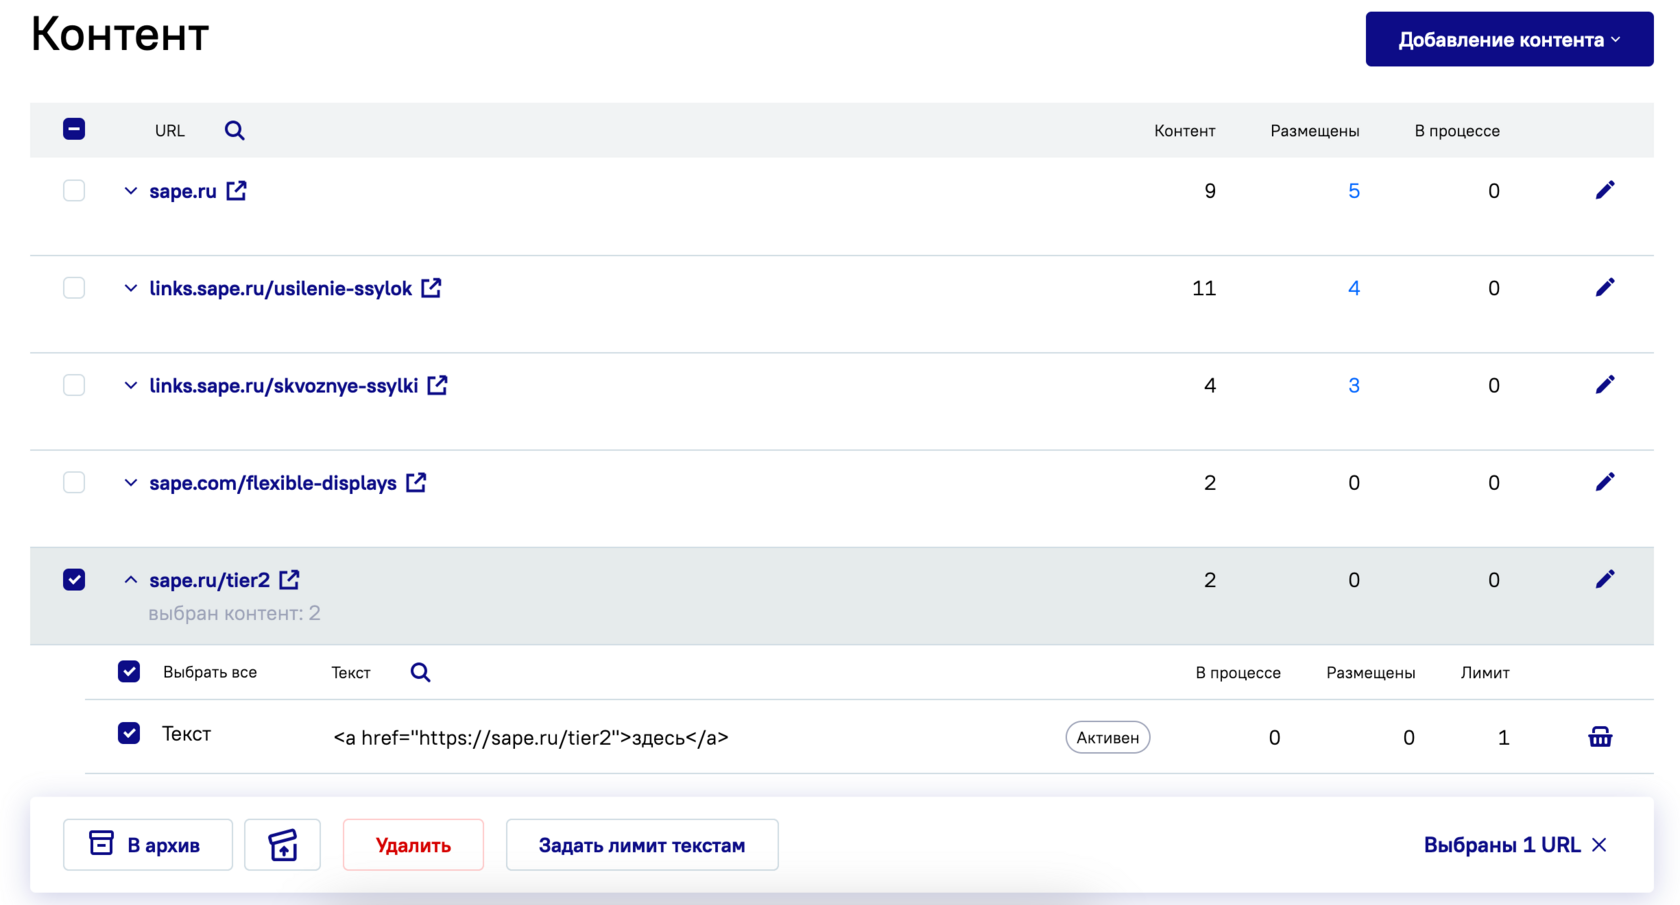Click the Удалить button
This screenshot has height=905, width=1680.
coord(413,845)
